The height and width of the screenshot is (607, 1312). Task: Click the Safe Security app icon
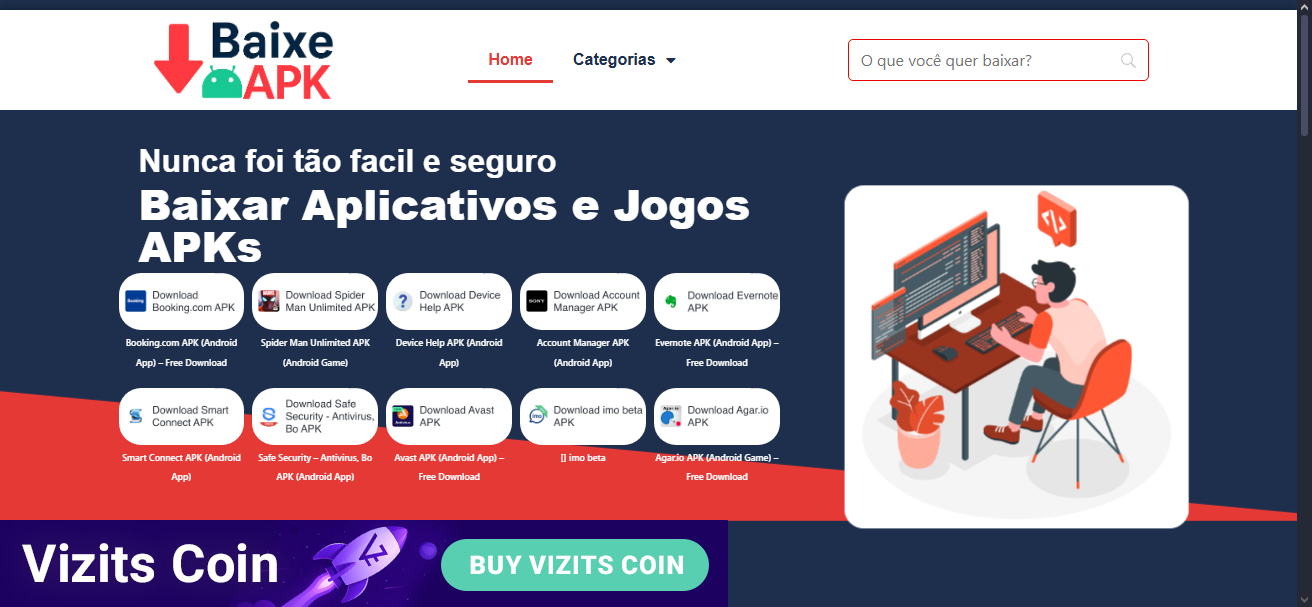(269, 416)
